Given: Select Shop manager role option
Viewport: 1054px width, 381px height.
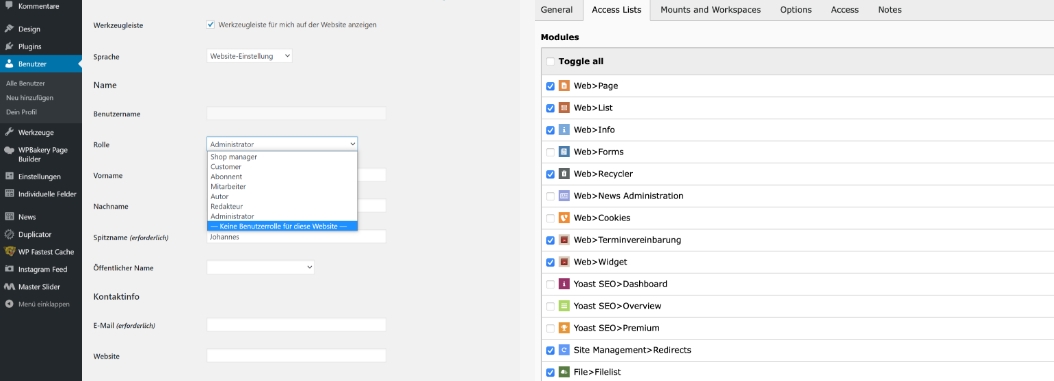Looking at the screenshot, I should click(x=282, y=157).
